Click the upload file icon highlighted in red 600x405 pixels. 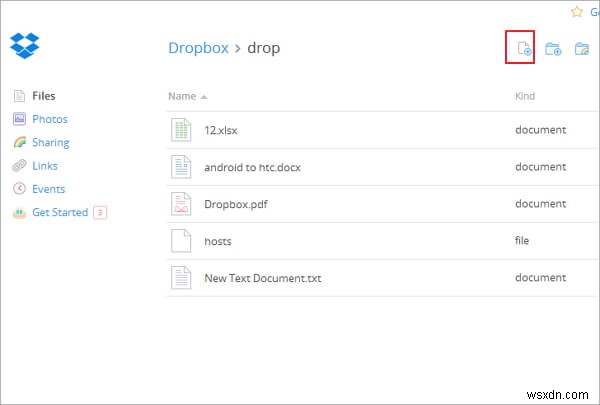click(520, 48)
